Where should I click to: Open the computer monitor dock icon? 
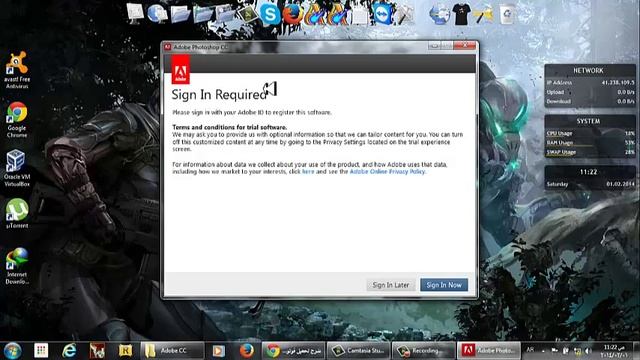[x=135, y=13]
